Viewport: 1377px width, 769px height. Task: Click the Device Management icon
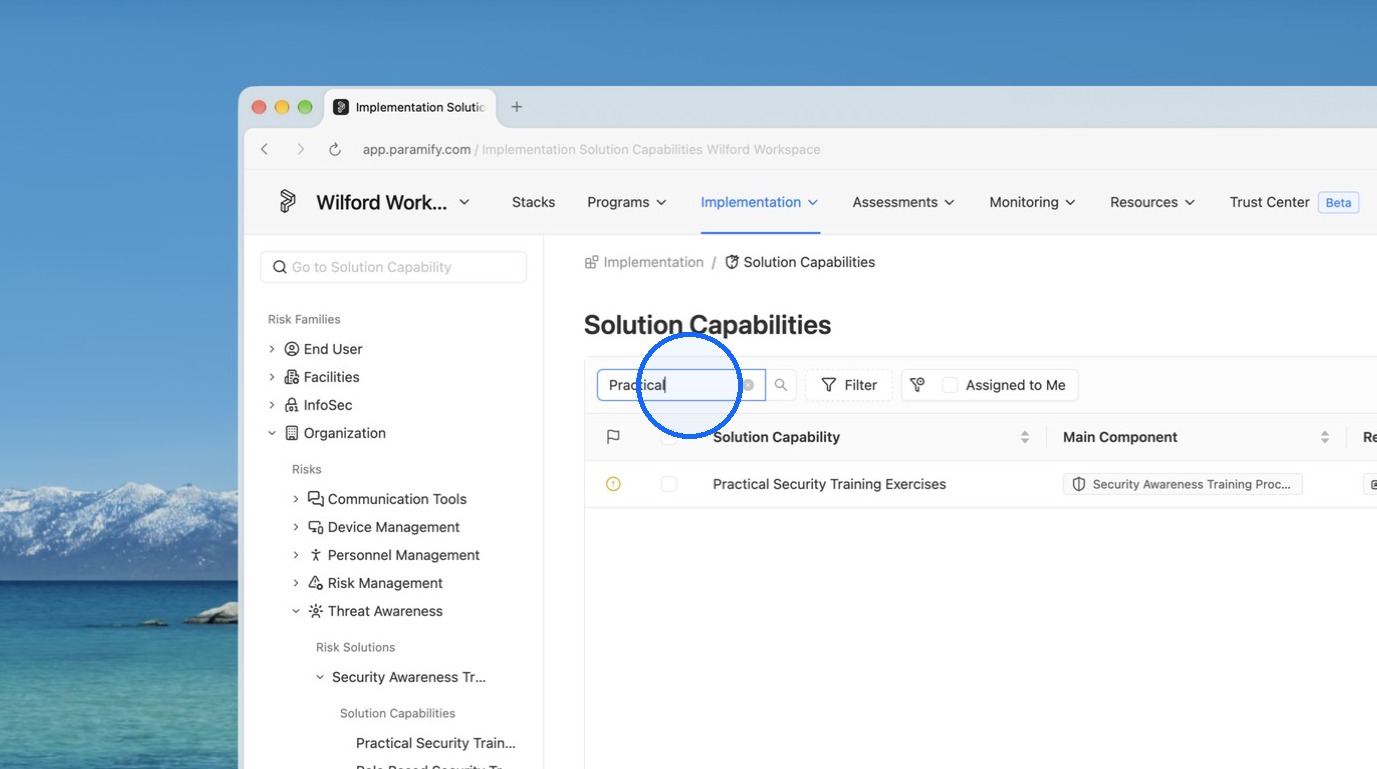pyautogui.click(x=316, y=527)
